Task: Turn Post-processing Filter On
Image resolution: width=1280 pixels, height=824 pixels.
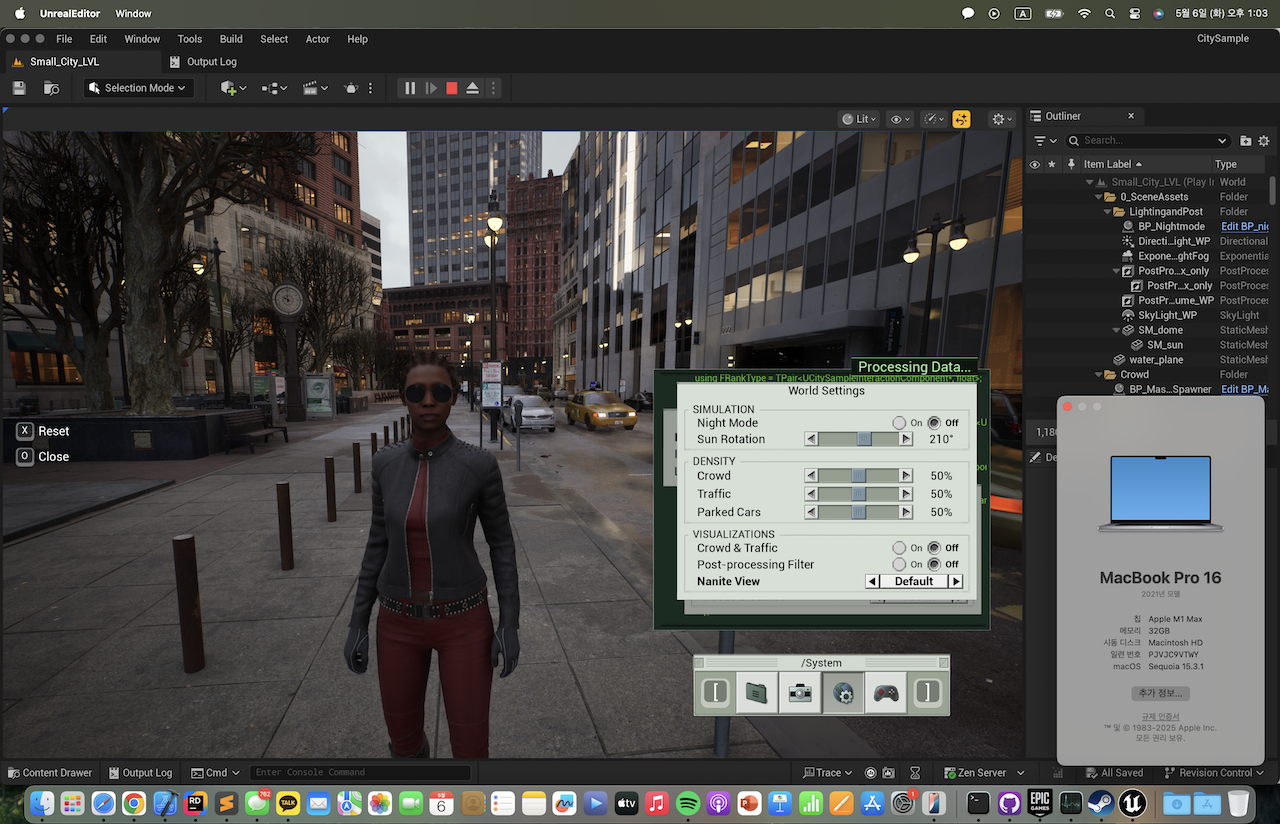Action: (x=899, y=565)
